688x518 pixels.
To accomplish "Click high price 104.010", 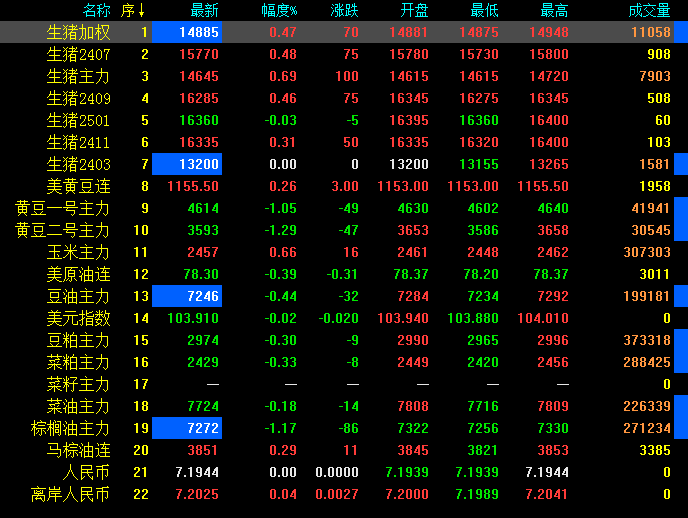I will click(543, 318).
